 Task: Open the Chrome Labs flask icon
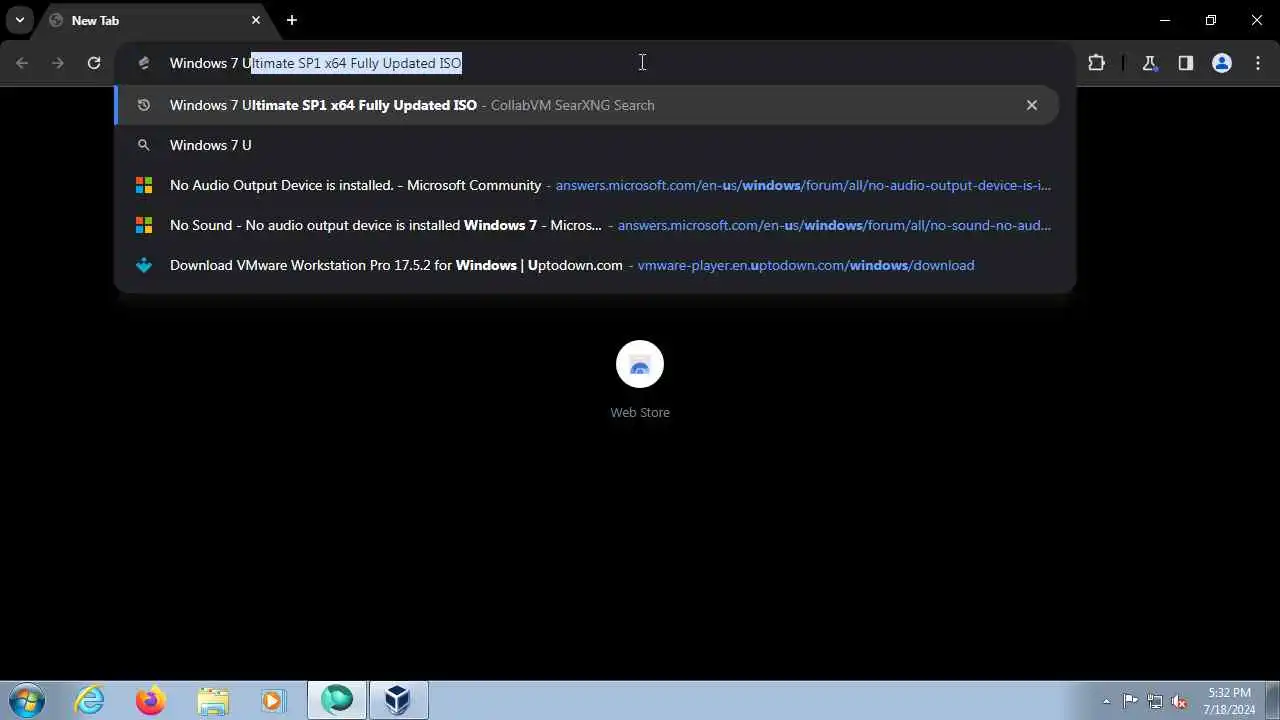coord(1150,63)
